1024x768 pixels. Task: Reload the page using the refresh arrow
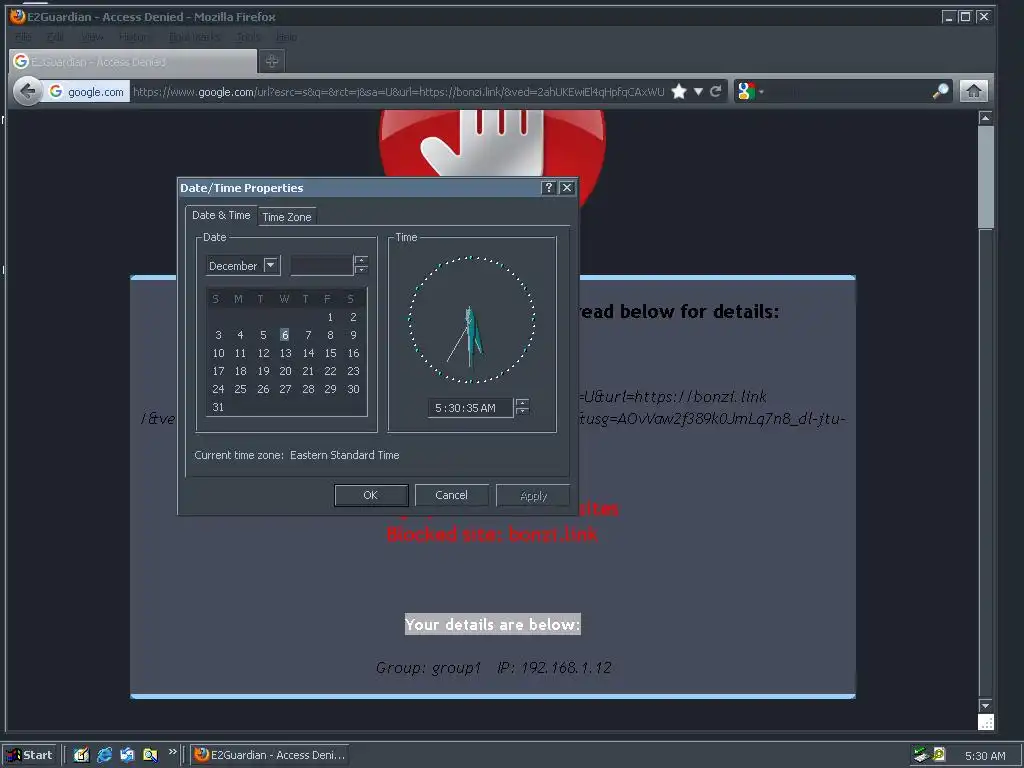[716, 91]
